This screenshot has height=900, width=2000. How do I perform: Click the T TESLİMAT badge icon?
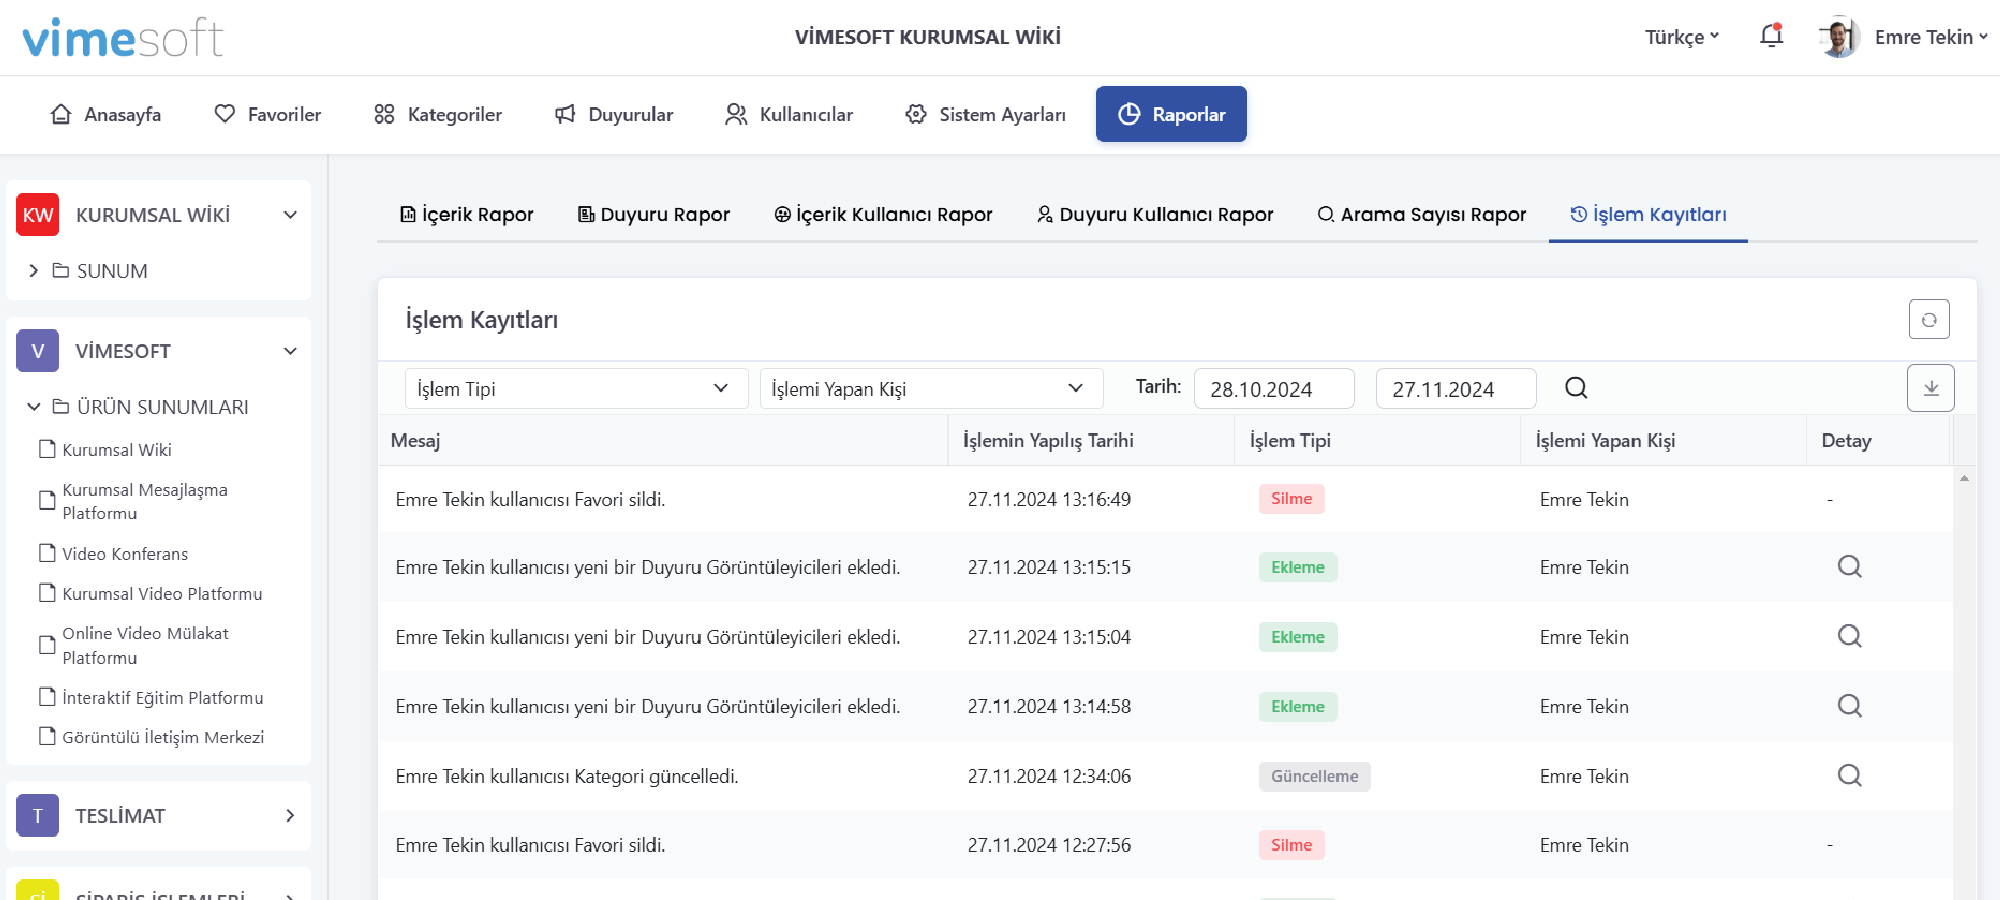point(38,816)
